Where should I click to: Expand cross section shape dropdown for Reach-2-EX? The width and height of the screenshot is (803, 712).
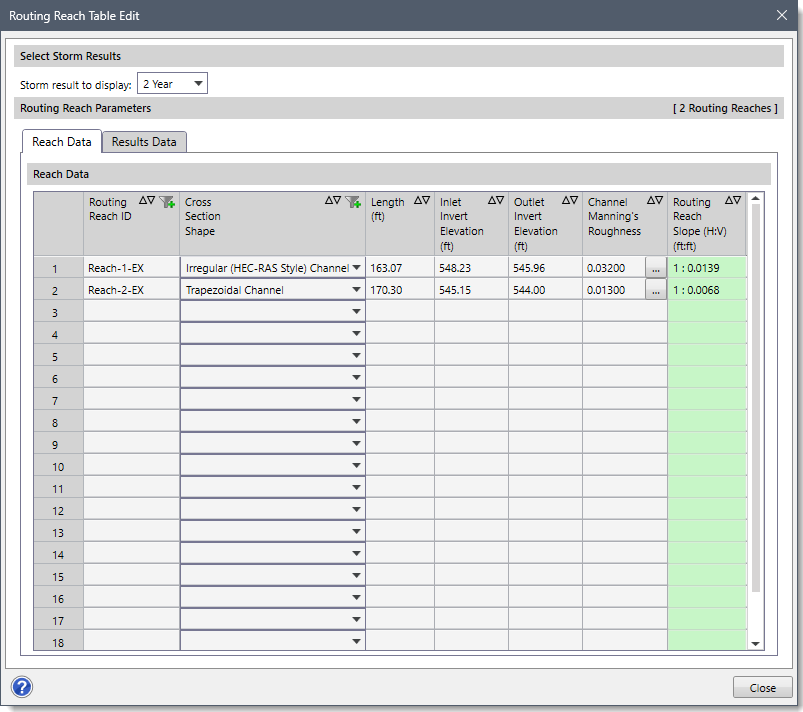356,289
